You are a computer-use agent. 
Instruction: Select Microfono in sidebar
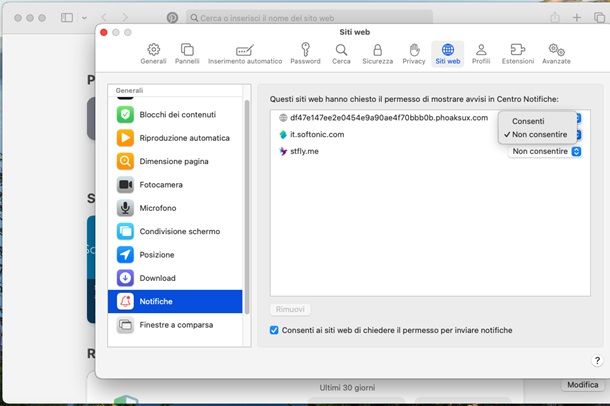[175, 208]
